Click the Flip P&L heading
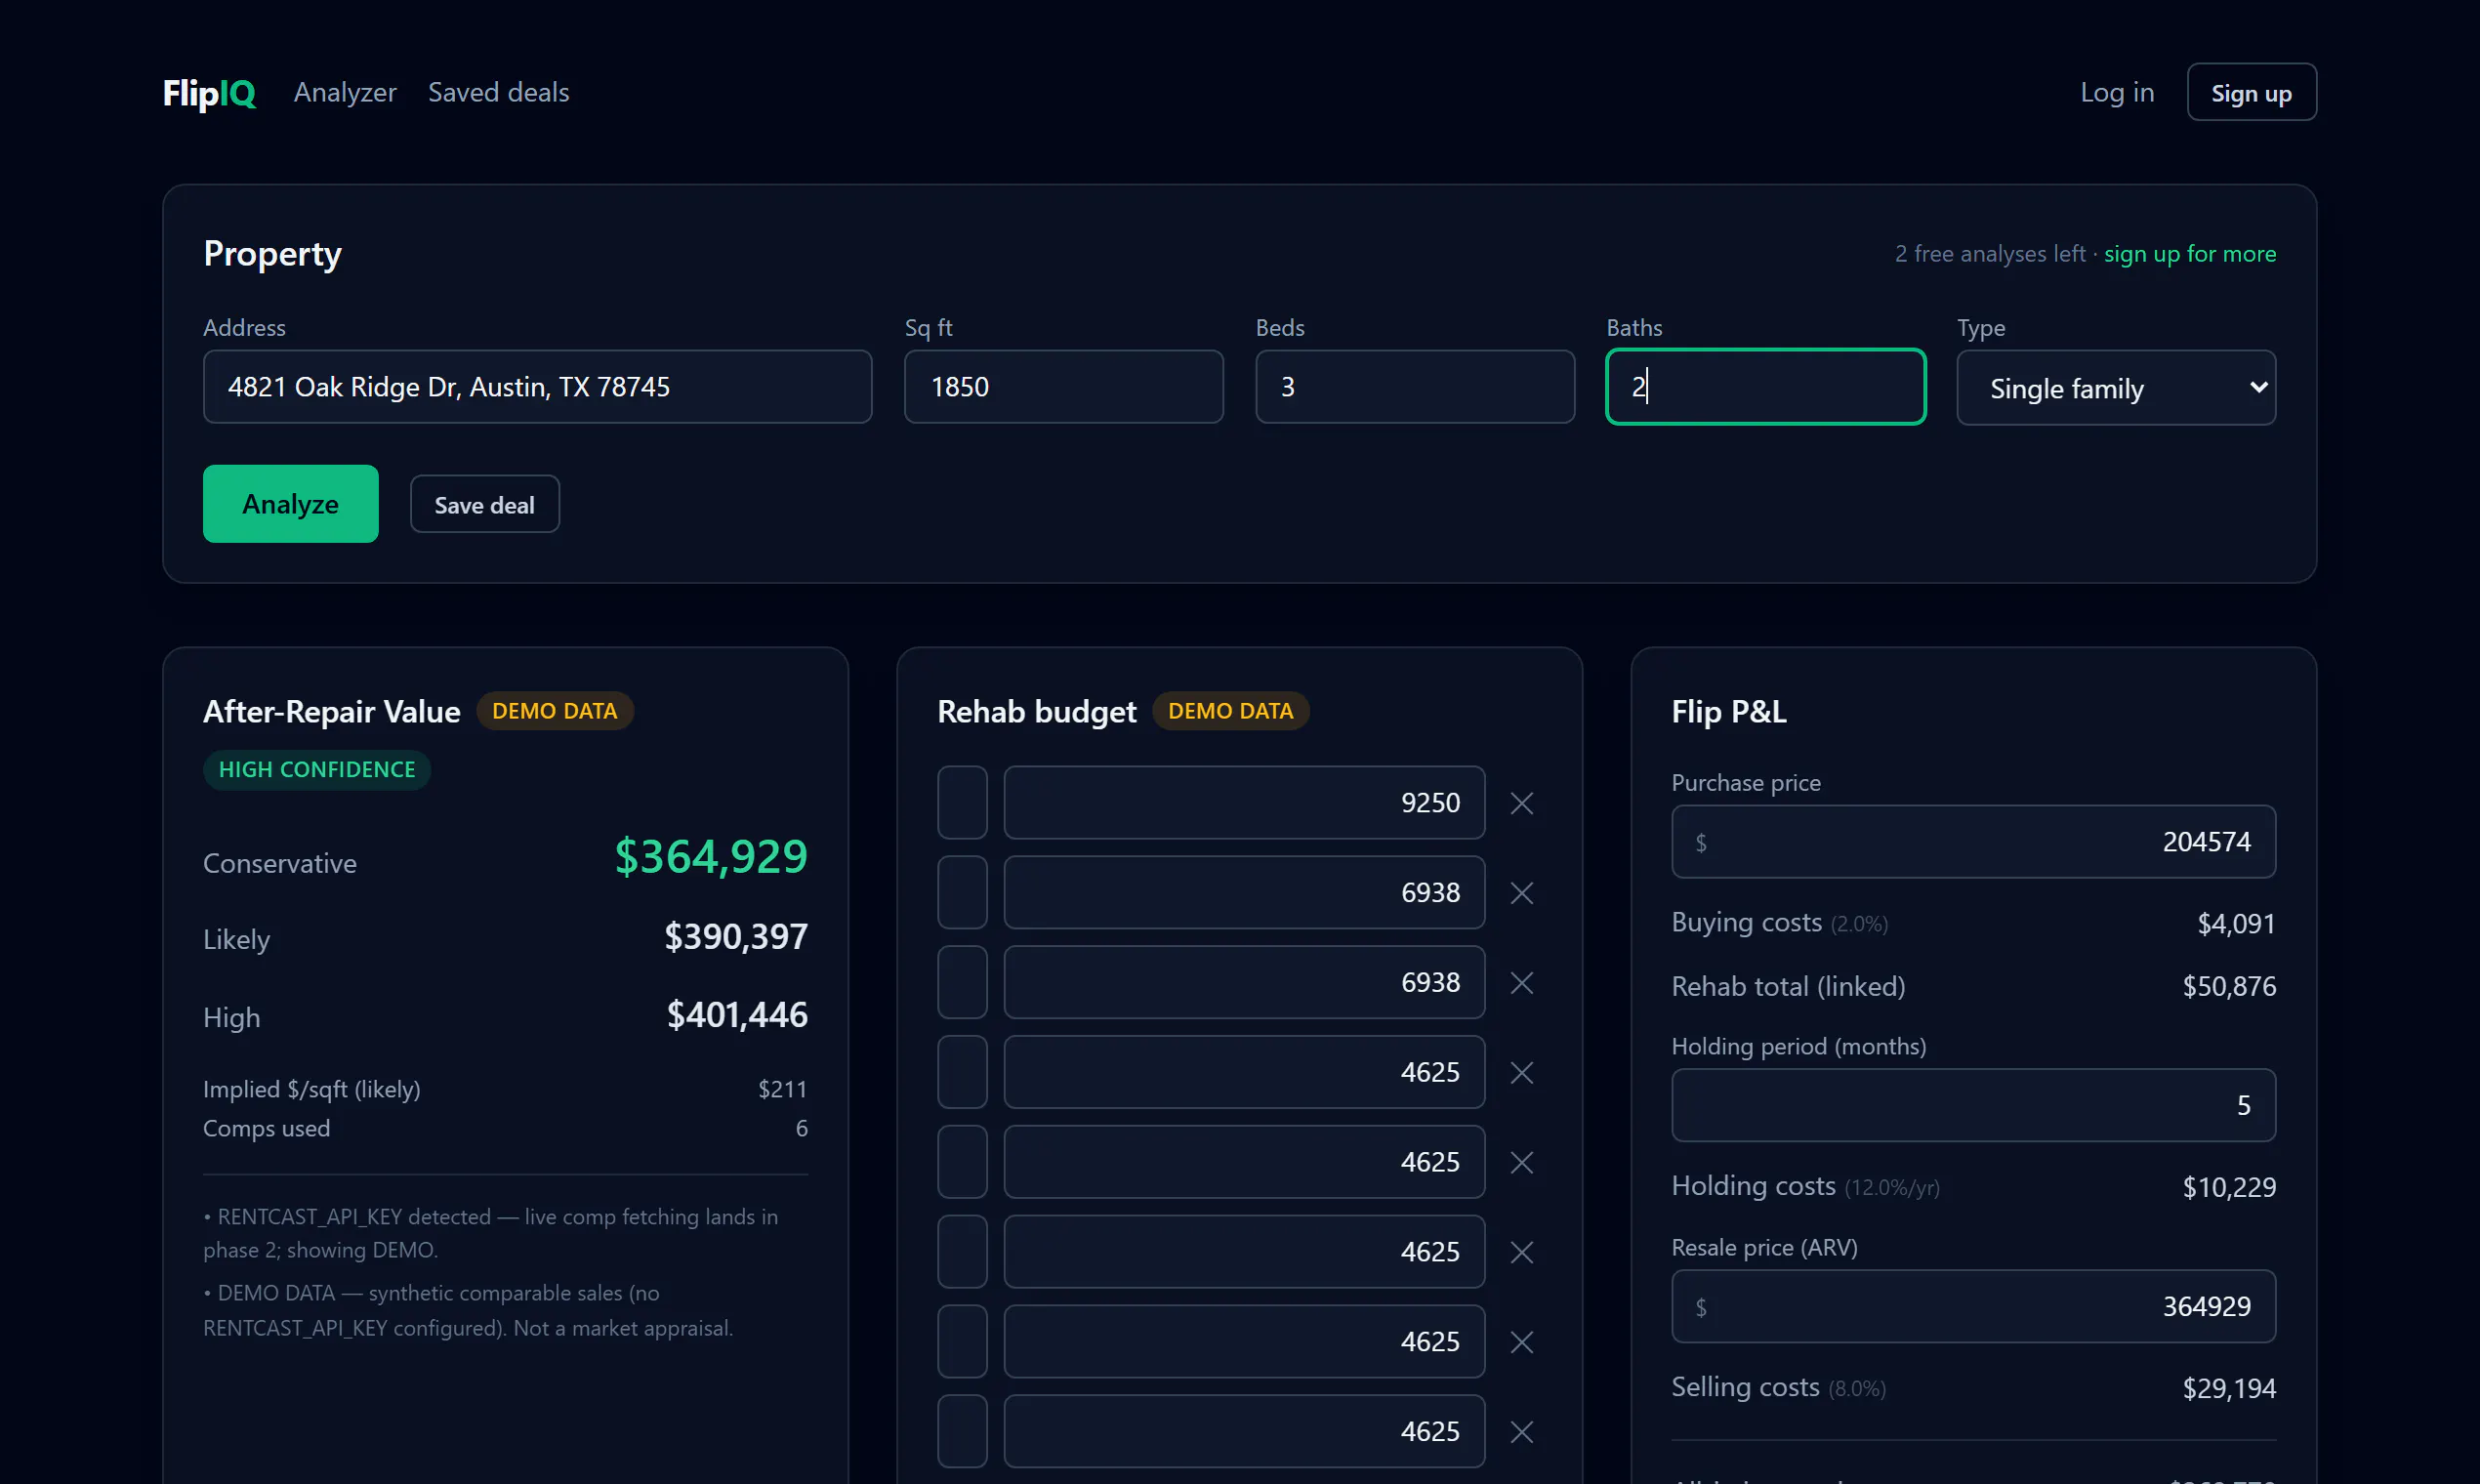Screen dimensions: 2480x1484 click(x=1728, y=711)
